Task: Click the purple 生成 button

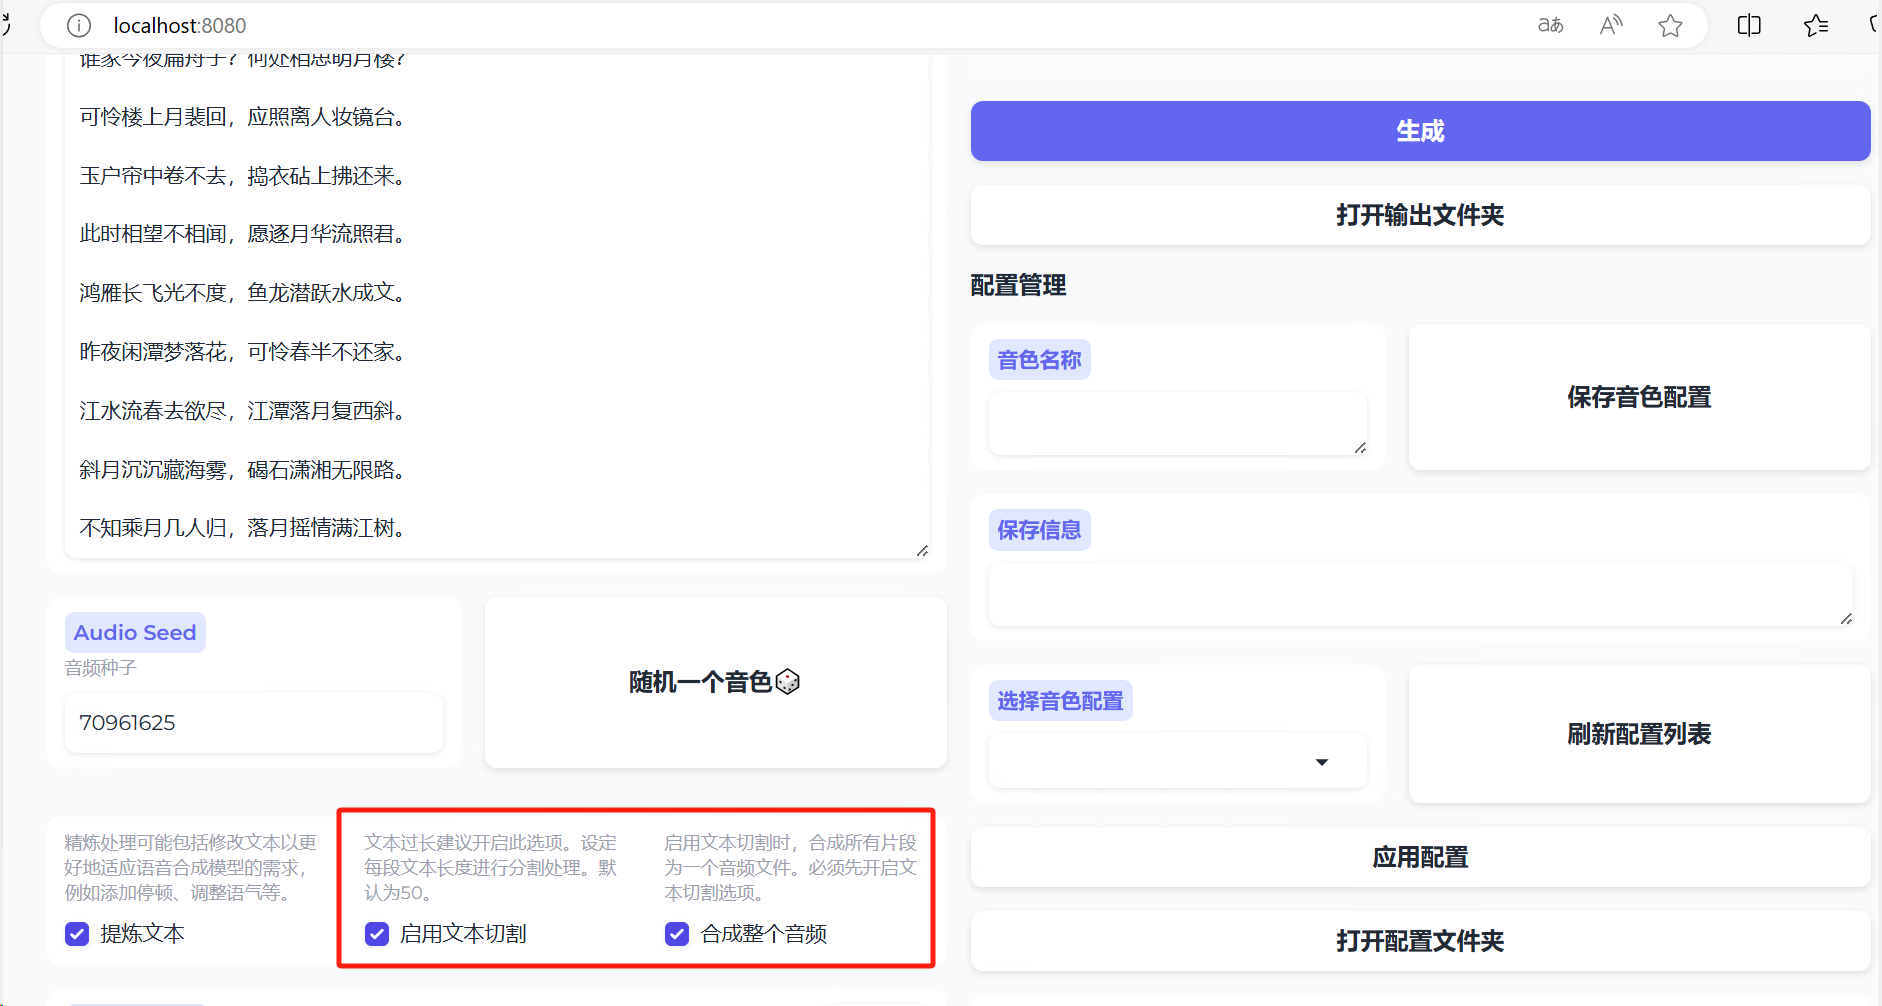Action: 1420,131
